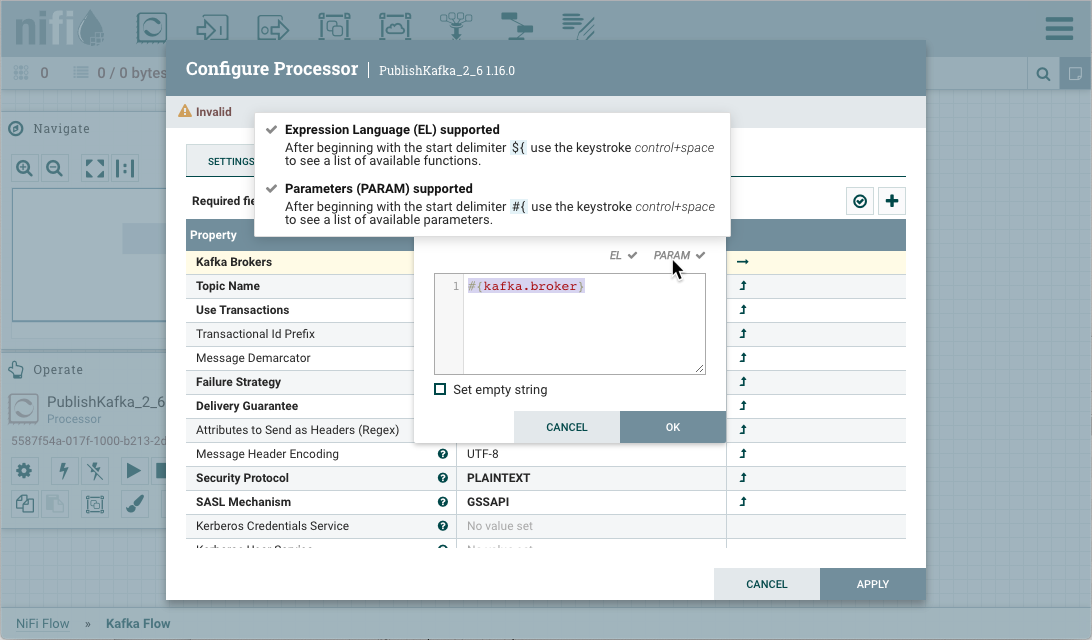This screenshot has width=1092, height=640.
Task: Add a new property with plus icon
Action: pos(891,201)
